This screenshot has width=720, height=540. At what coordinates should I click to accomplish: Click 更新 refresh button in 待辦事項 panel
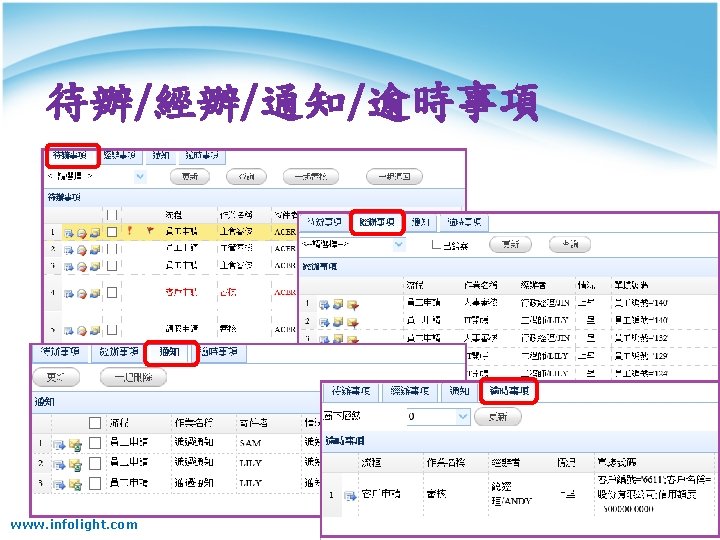[x=190, y=176]
